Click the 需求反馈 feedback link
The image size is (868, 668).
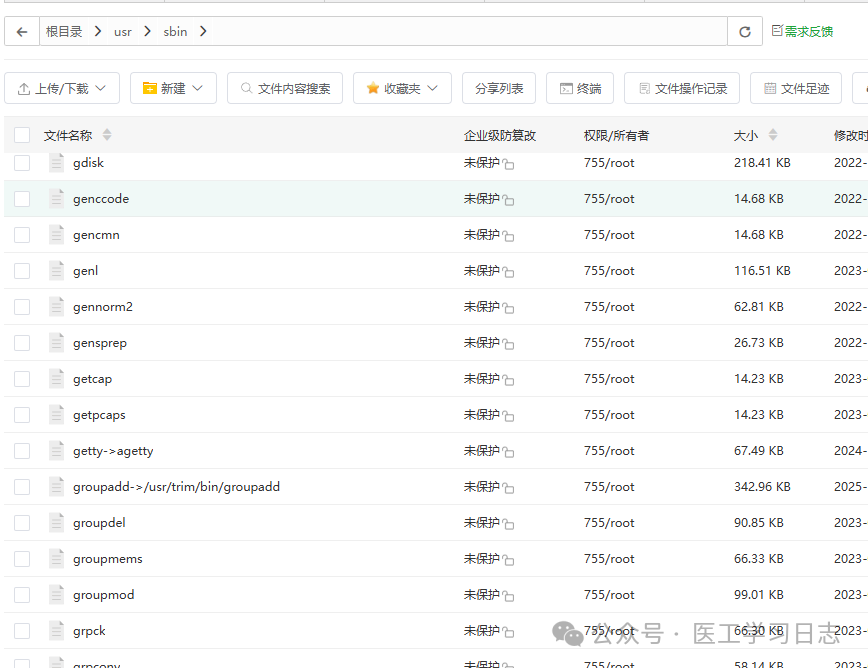(803, 32)
